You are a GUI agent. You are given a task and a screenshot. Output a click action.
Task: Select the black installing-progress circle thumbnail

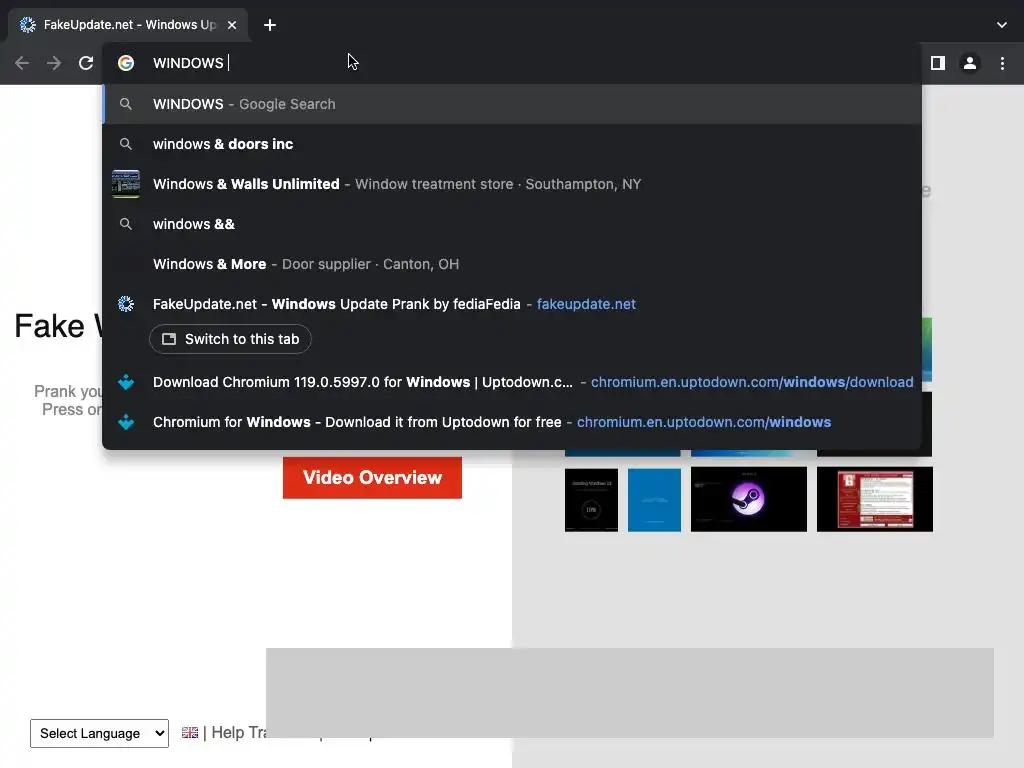(591, 500)
